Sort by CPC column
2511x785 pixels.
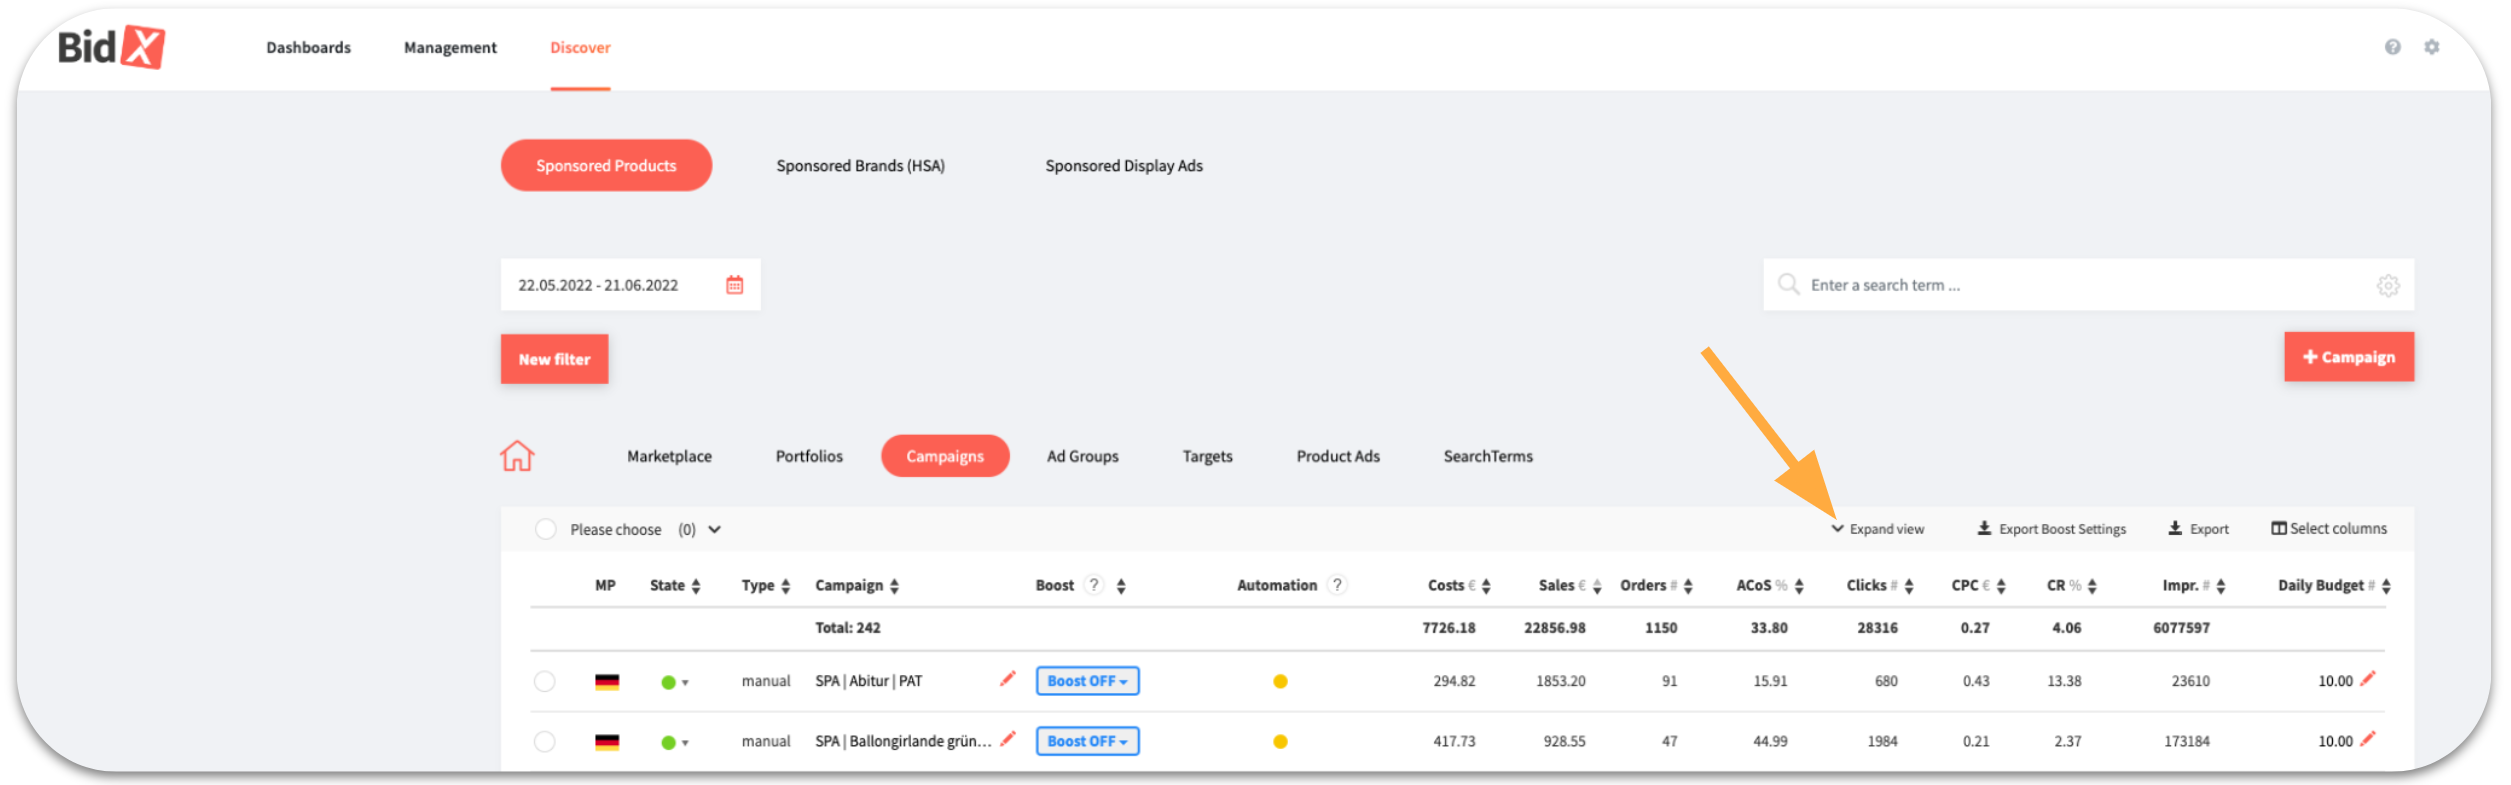(2001, 586)
